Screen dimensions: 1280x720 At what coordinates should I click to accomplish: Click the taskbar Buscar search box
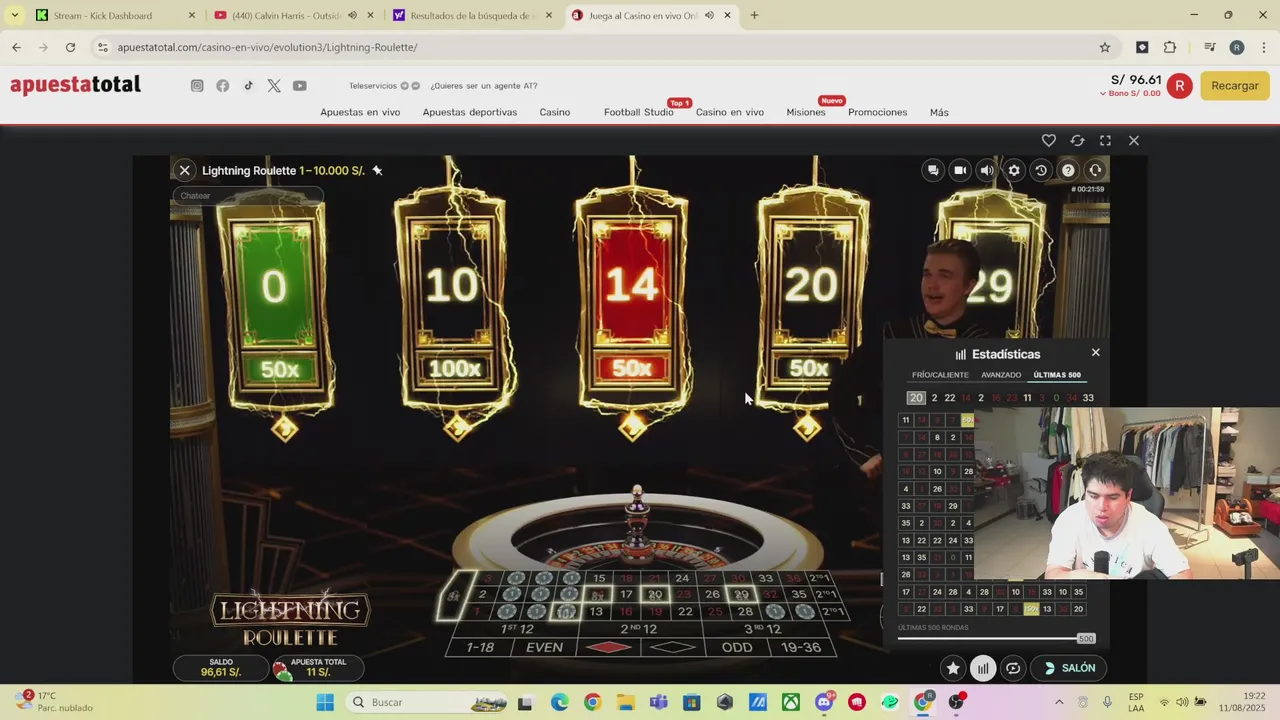(x=428, y=702)
